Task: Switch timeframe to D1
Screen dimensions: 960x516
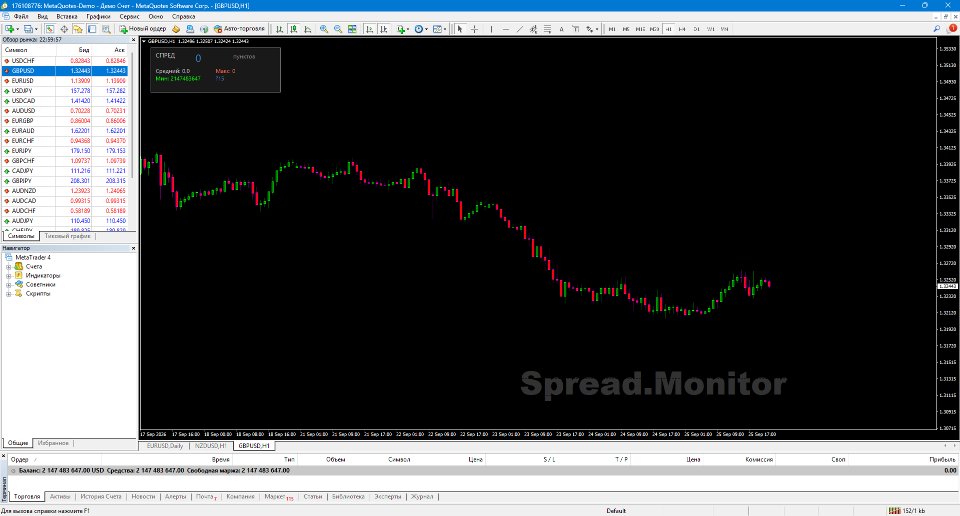Action: pyautogui.click(x=697, y=29)
